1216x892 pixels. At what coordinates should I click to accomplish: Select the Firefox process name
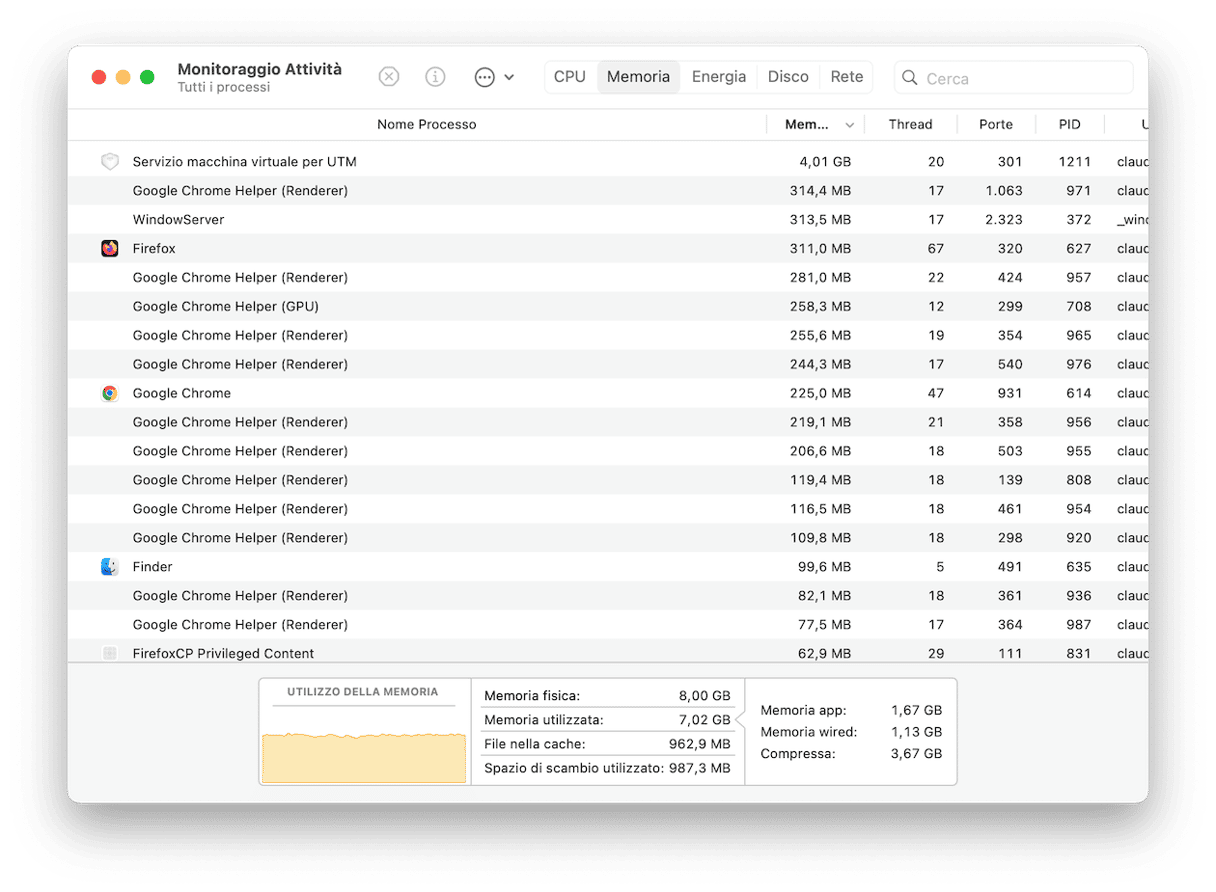[x=154, y=248]
